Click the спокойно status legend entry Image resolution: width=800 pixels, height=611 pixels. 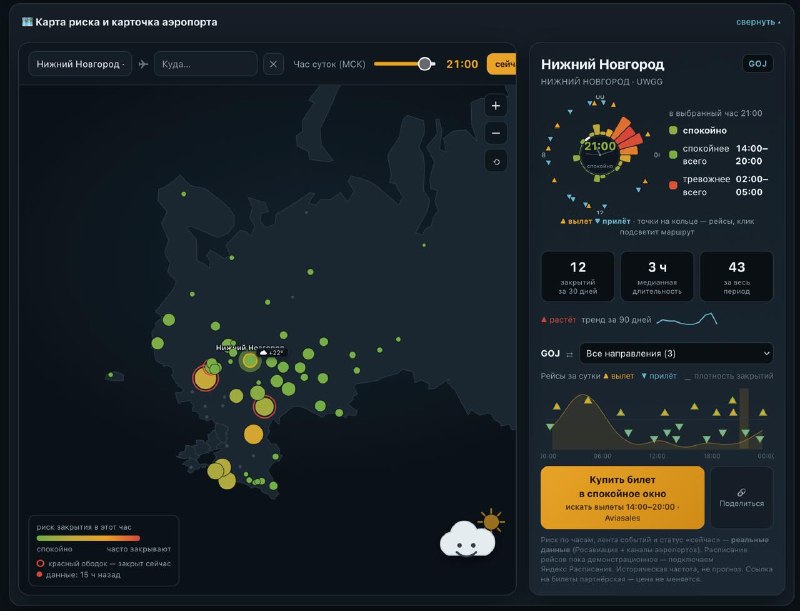tap(698, 131)
